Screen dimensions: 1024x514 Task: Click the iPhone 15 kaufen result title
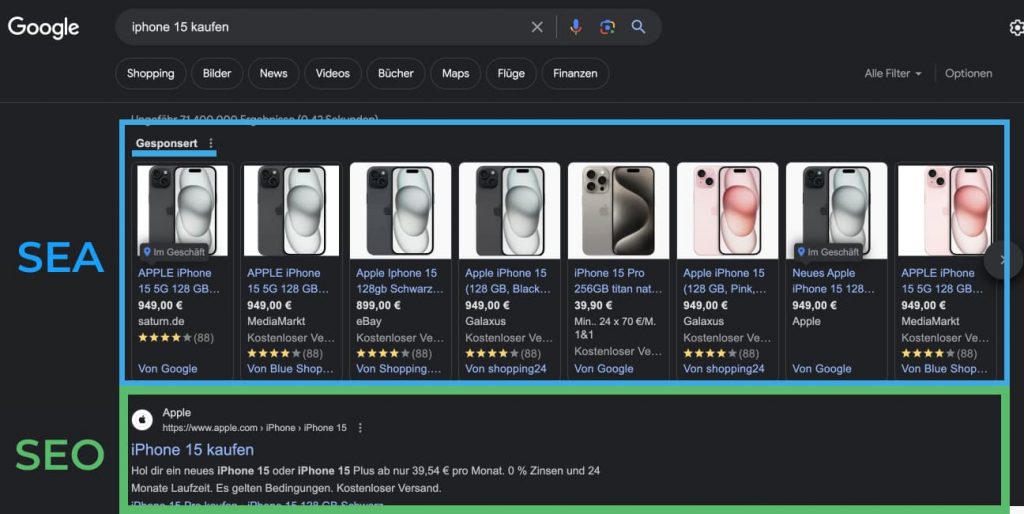tap(193, 449)
